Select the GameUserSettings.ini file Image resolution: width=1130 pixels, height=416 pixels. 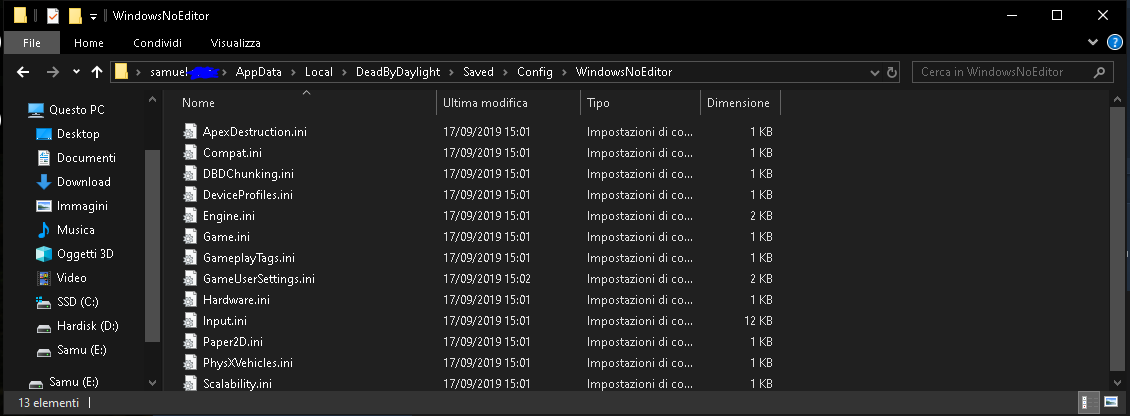[258, 279]
